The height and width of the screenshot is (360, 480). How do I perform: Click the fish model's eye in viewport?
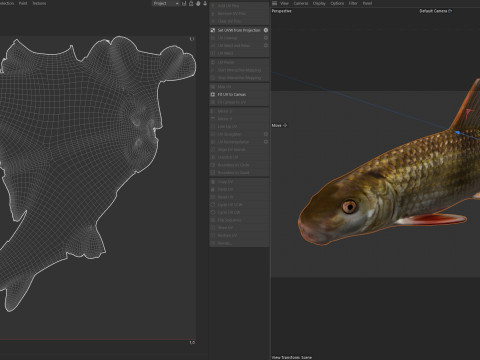click(x=349, y=207)
